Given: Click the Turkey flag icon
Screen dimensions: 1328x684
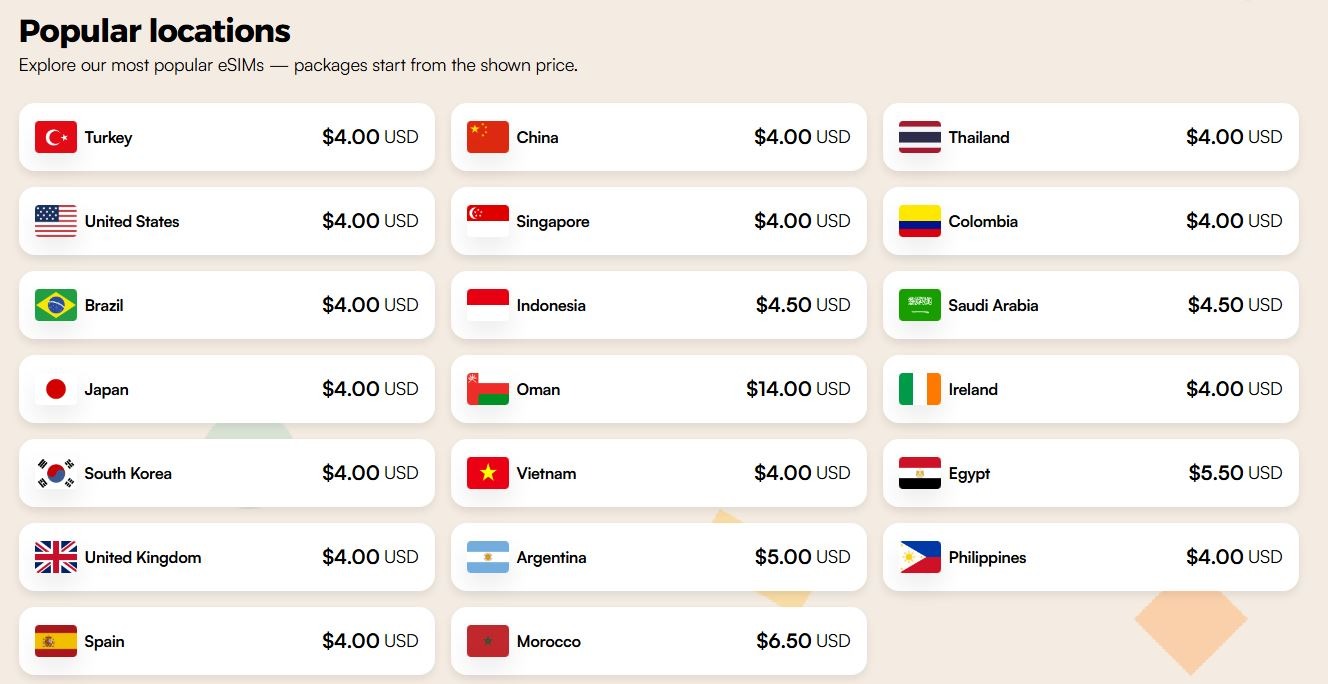Looking at the screenshot, I should tap(56, 137).
